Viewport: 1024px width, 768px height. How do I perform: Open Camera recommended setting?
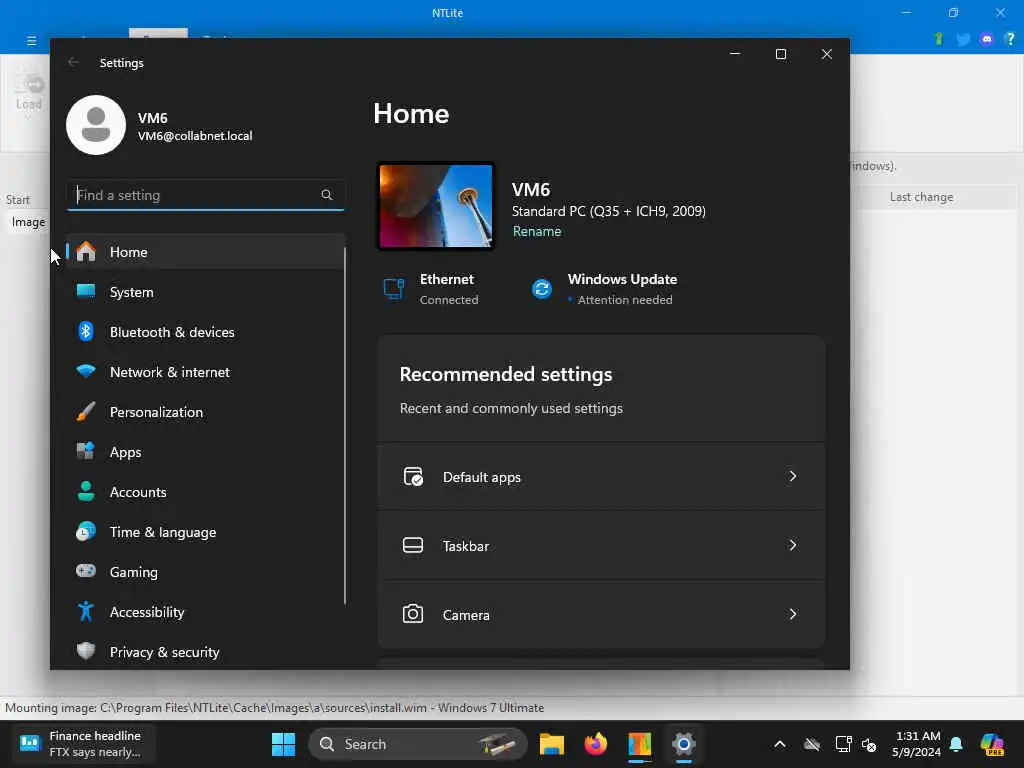(601, 614)
